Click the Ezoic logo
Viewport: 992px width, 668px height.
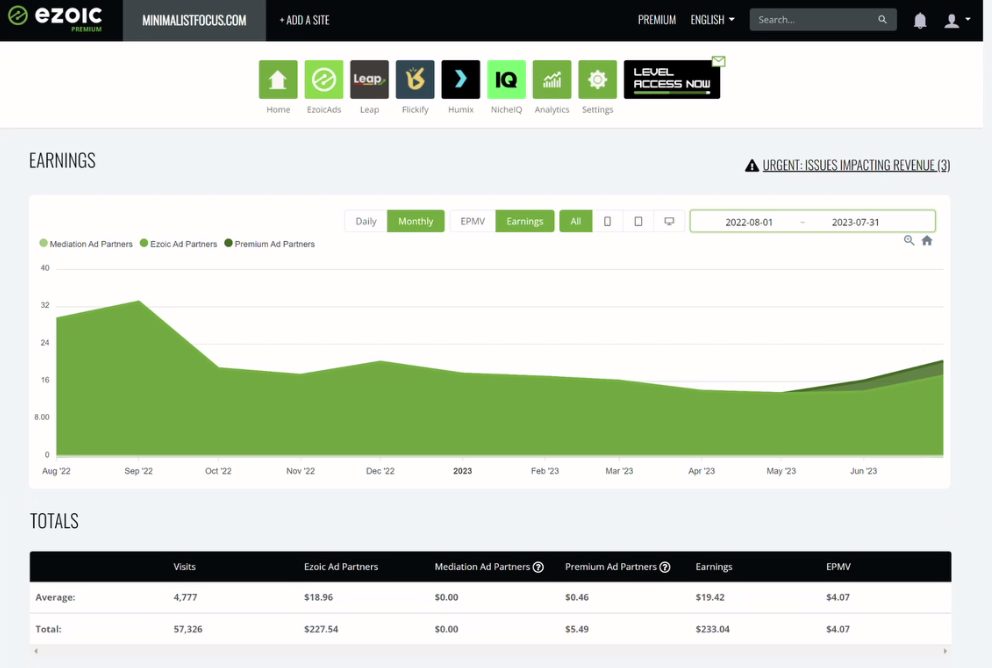coord(55,17)
